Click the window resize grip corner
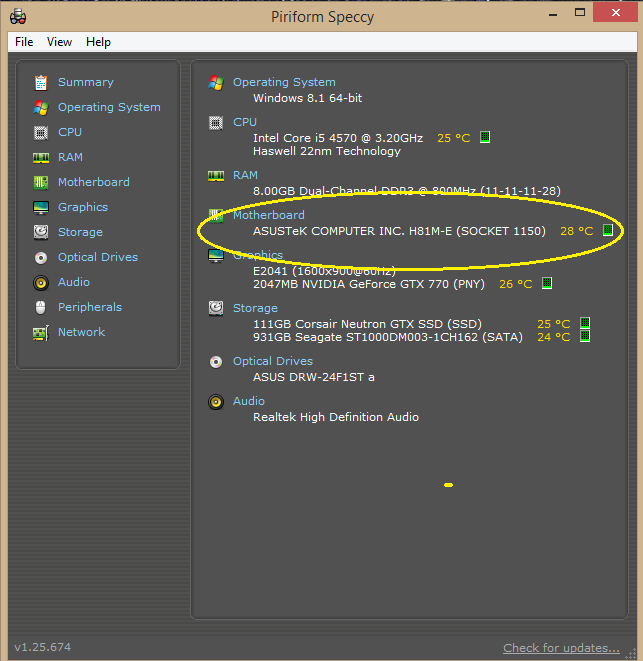This screenshot has width=643, height=661. tap(631, 653)
